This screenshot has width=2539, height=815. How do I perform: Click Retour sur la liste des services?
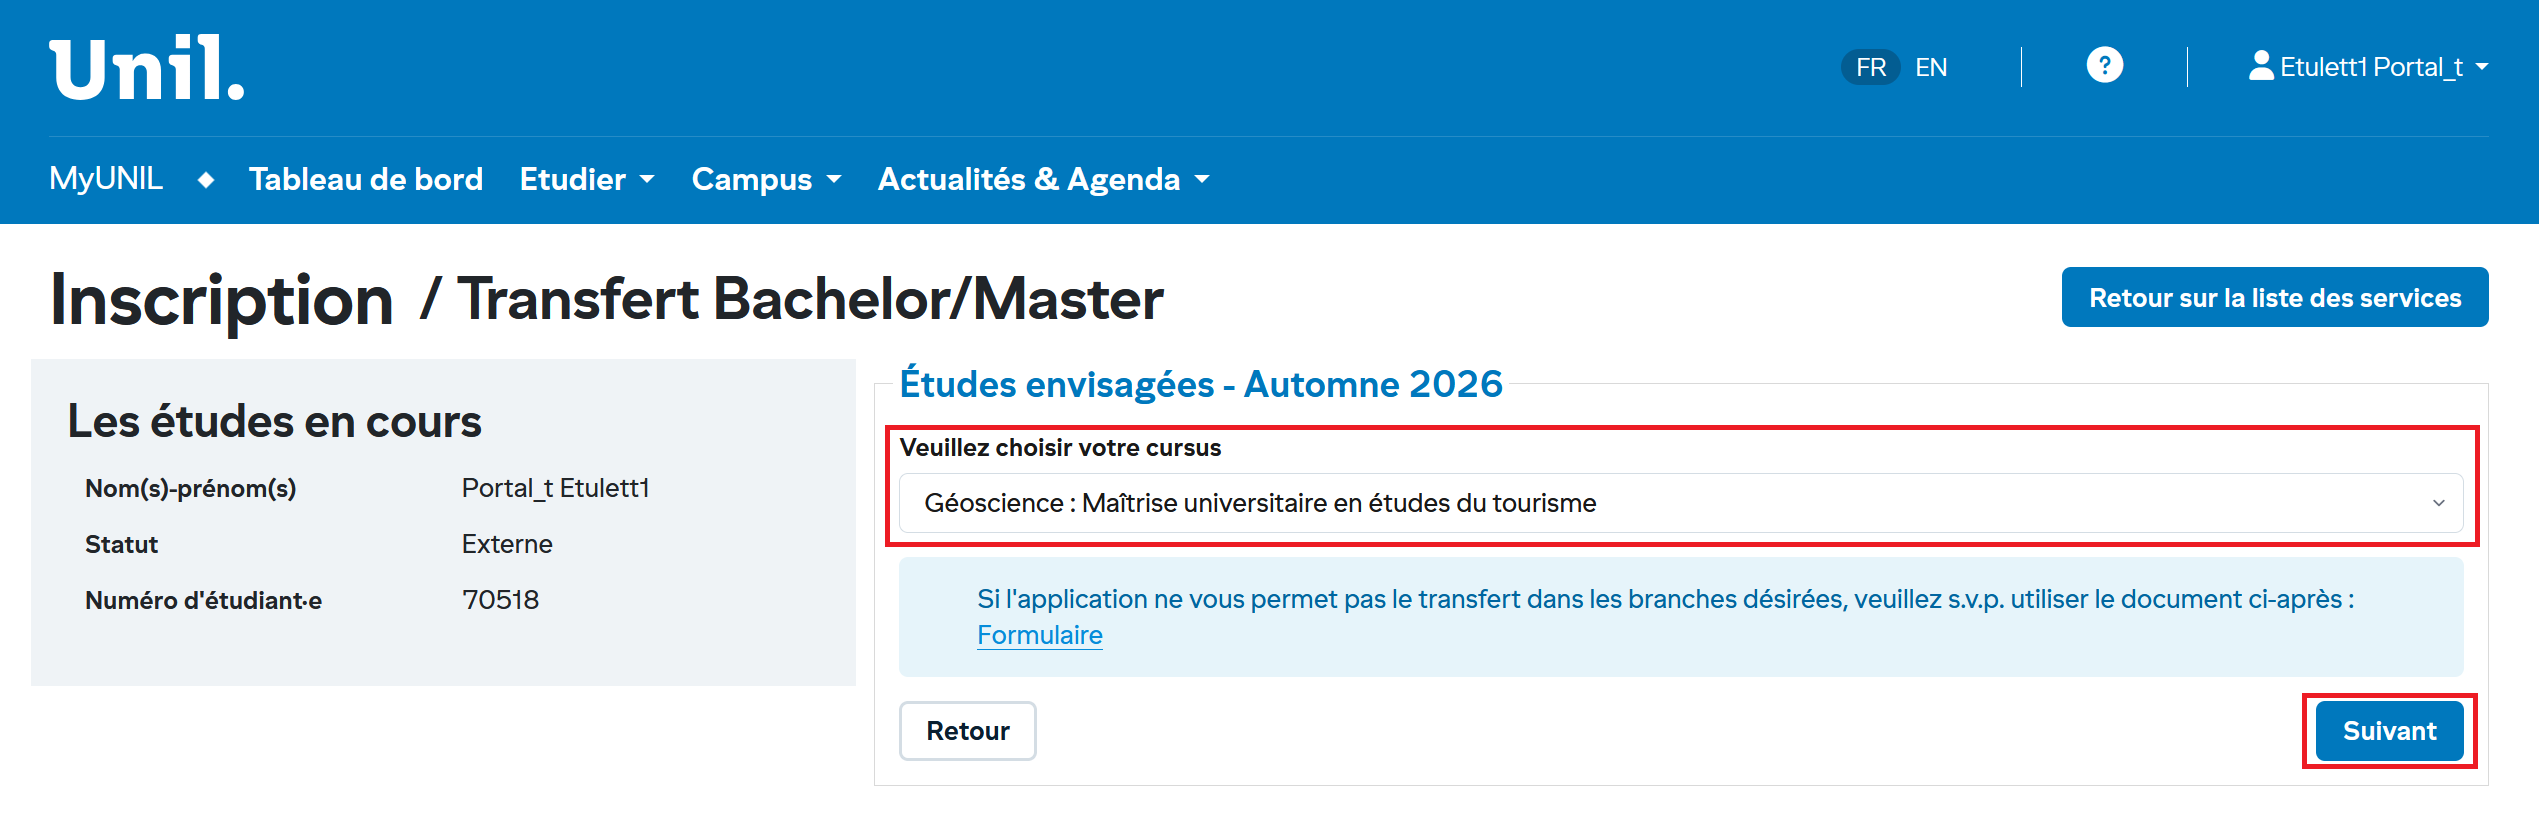click(2274, 297)
